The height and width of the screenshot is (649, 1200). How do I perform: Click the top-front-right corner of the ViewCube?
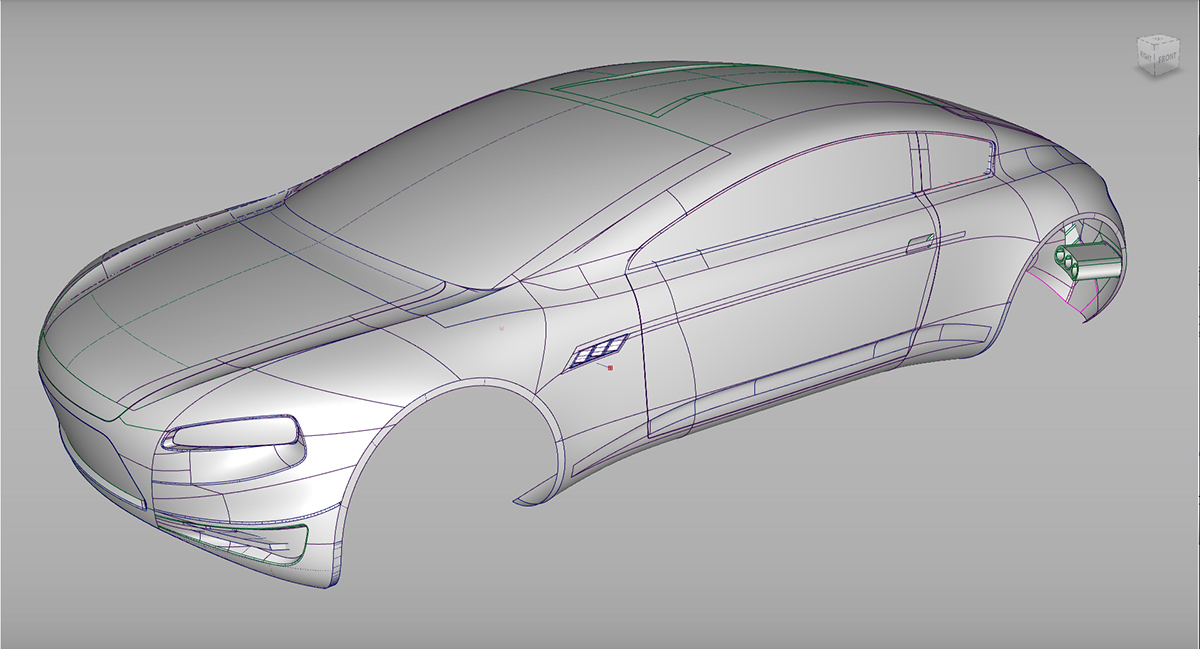[x=1155, y=44]
